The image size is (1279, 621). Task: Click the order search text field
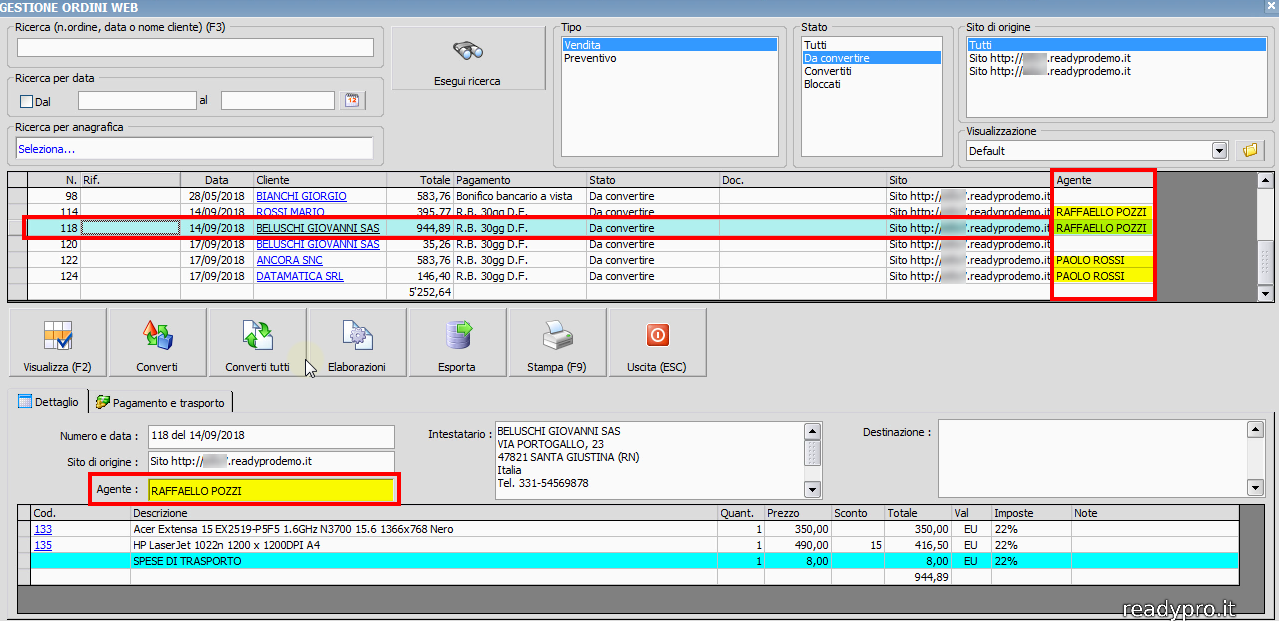[x=195, y=47]
